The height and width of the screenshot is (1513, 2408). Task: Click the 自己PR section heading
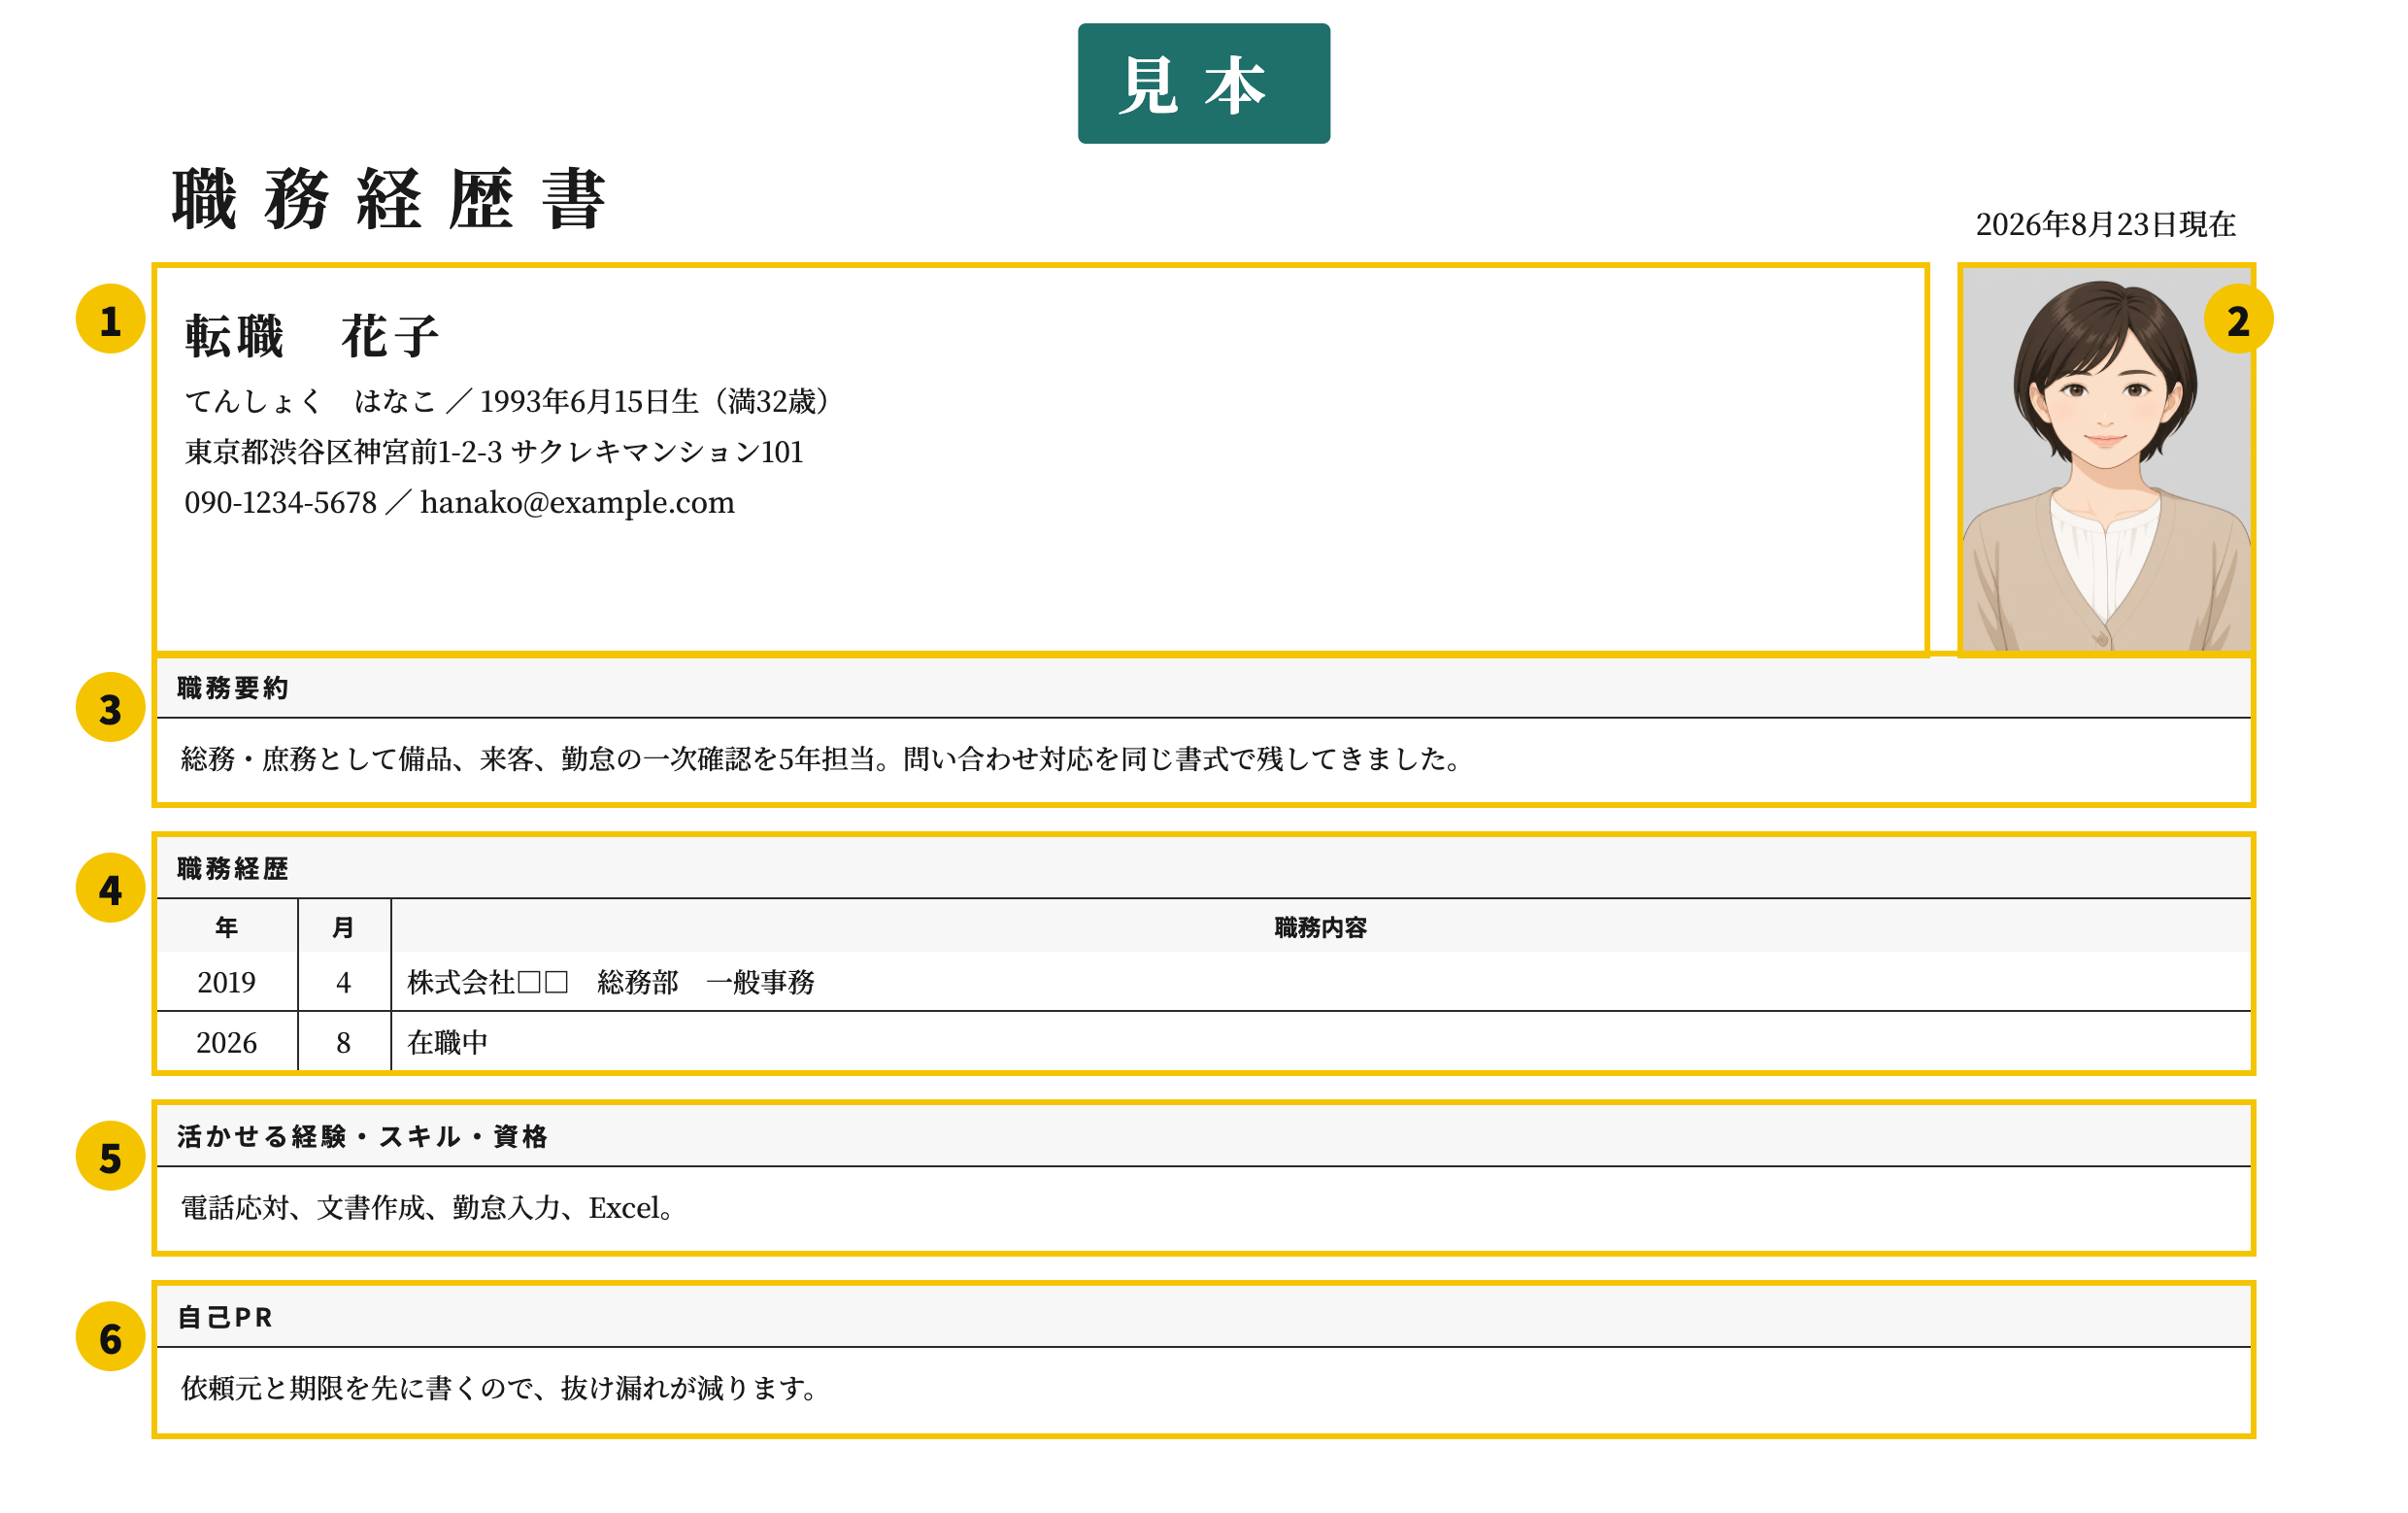coord(225,1318)
